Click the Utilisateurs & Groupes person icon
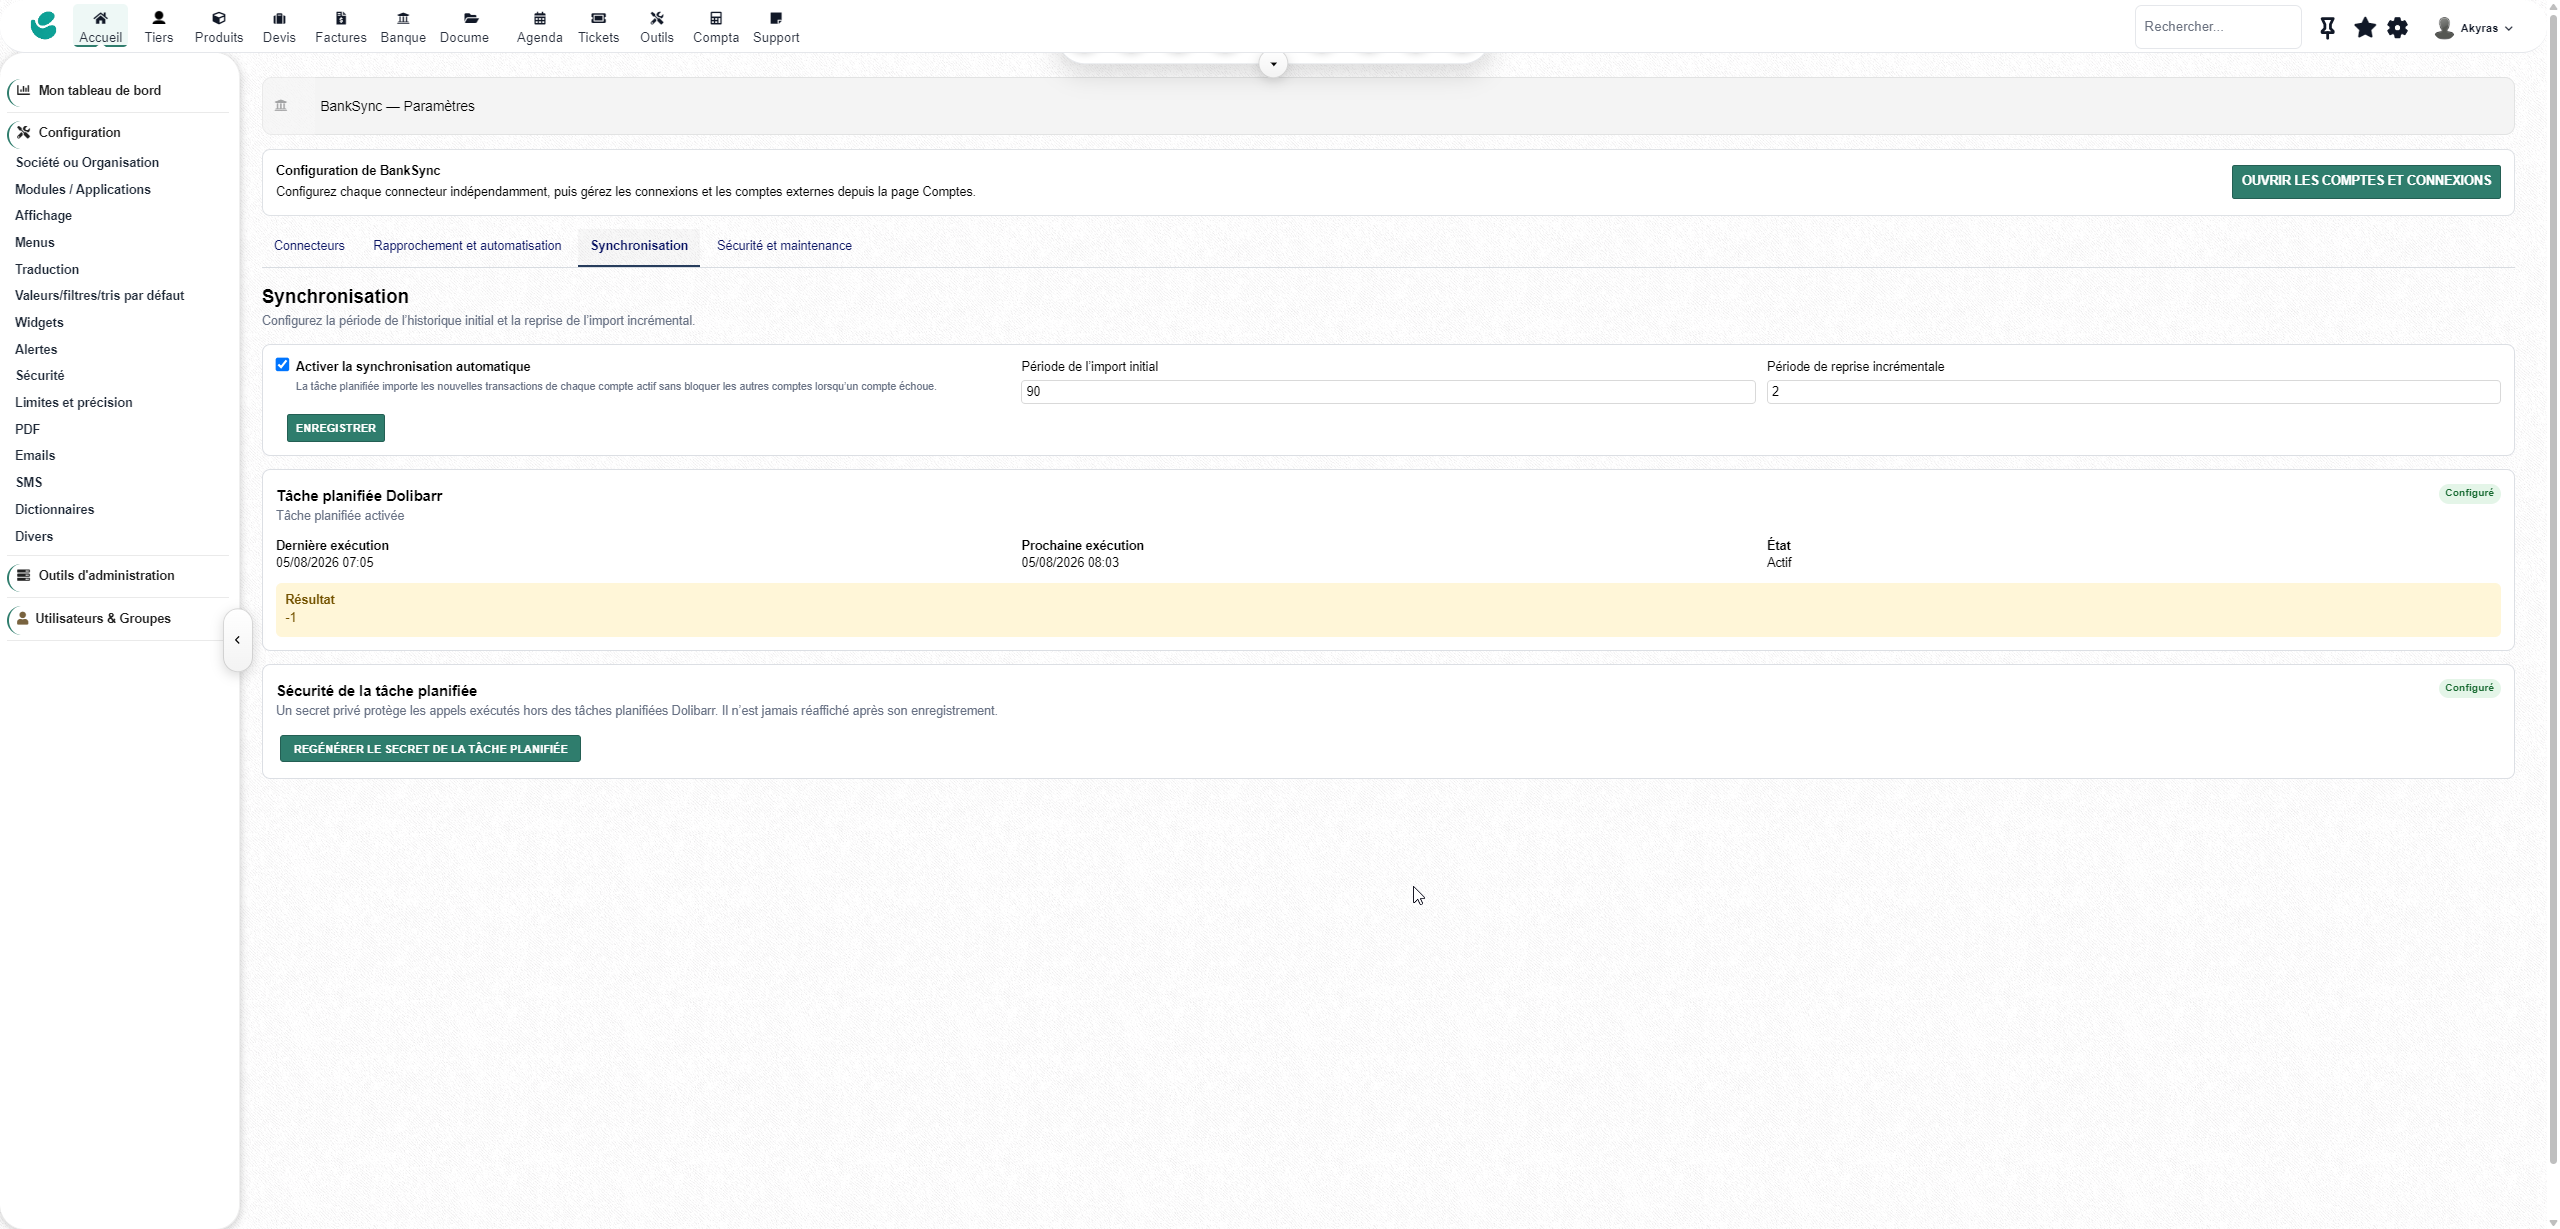The width and height of the screenshot is (2560, 1229). point(22,618)
